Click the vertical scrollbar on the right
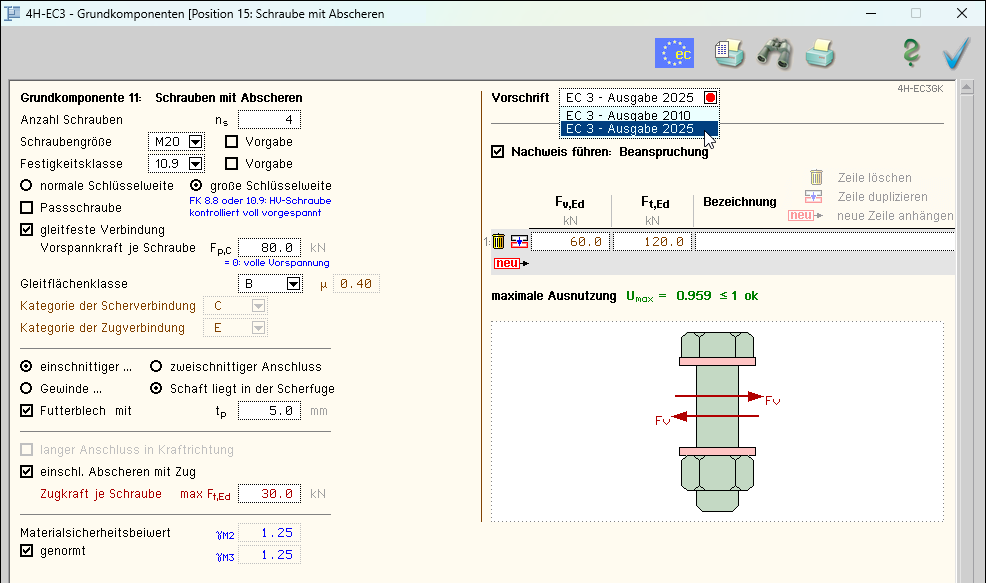 click(966, 330)
